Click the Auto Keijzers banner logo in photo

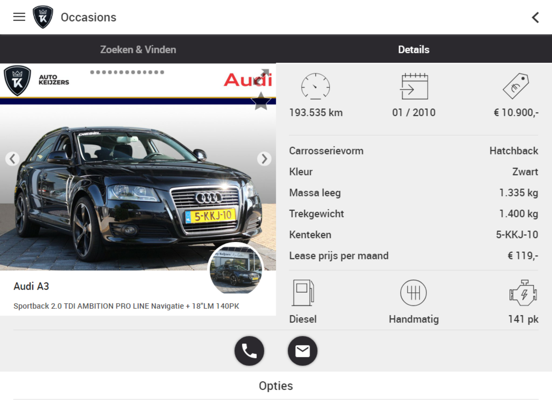point(36,81)
